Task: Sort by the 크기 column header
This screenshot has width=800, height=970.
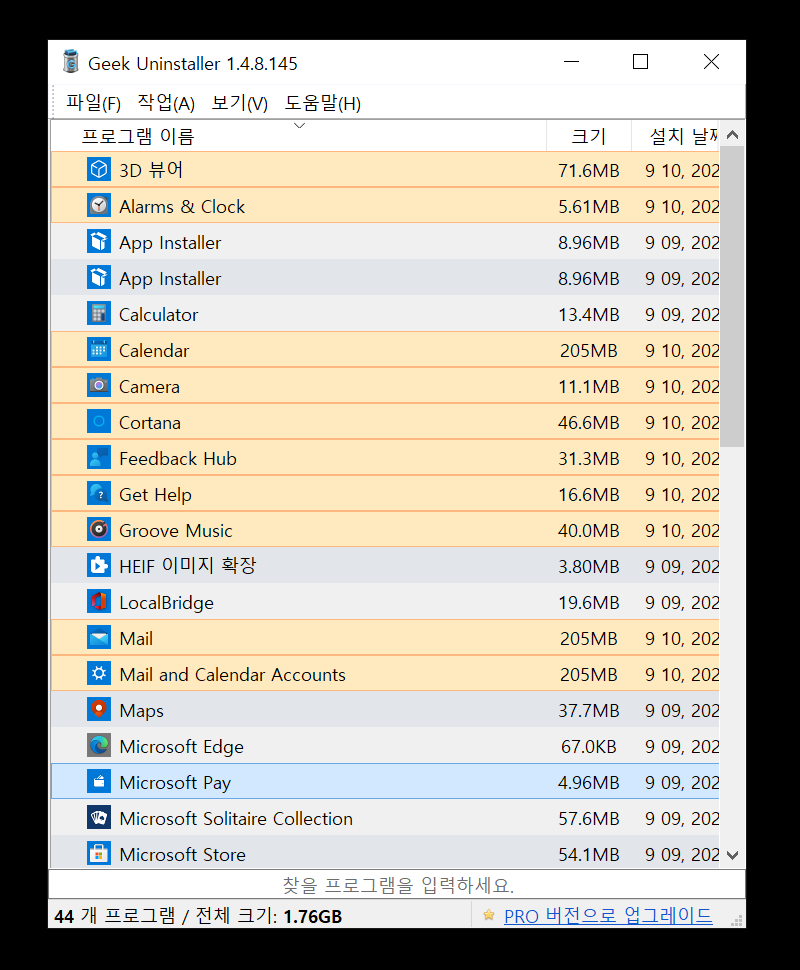Action: tap(588, 135)
